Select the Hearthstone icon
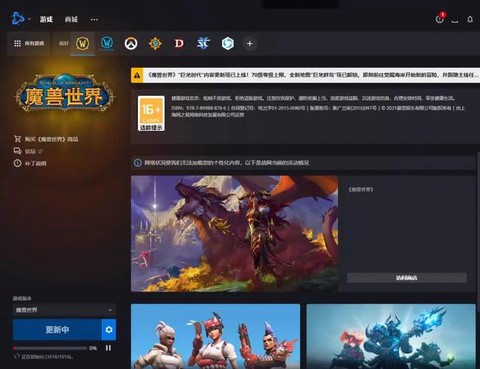 tap(155, 43)
